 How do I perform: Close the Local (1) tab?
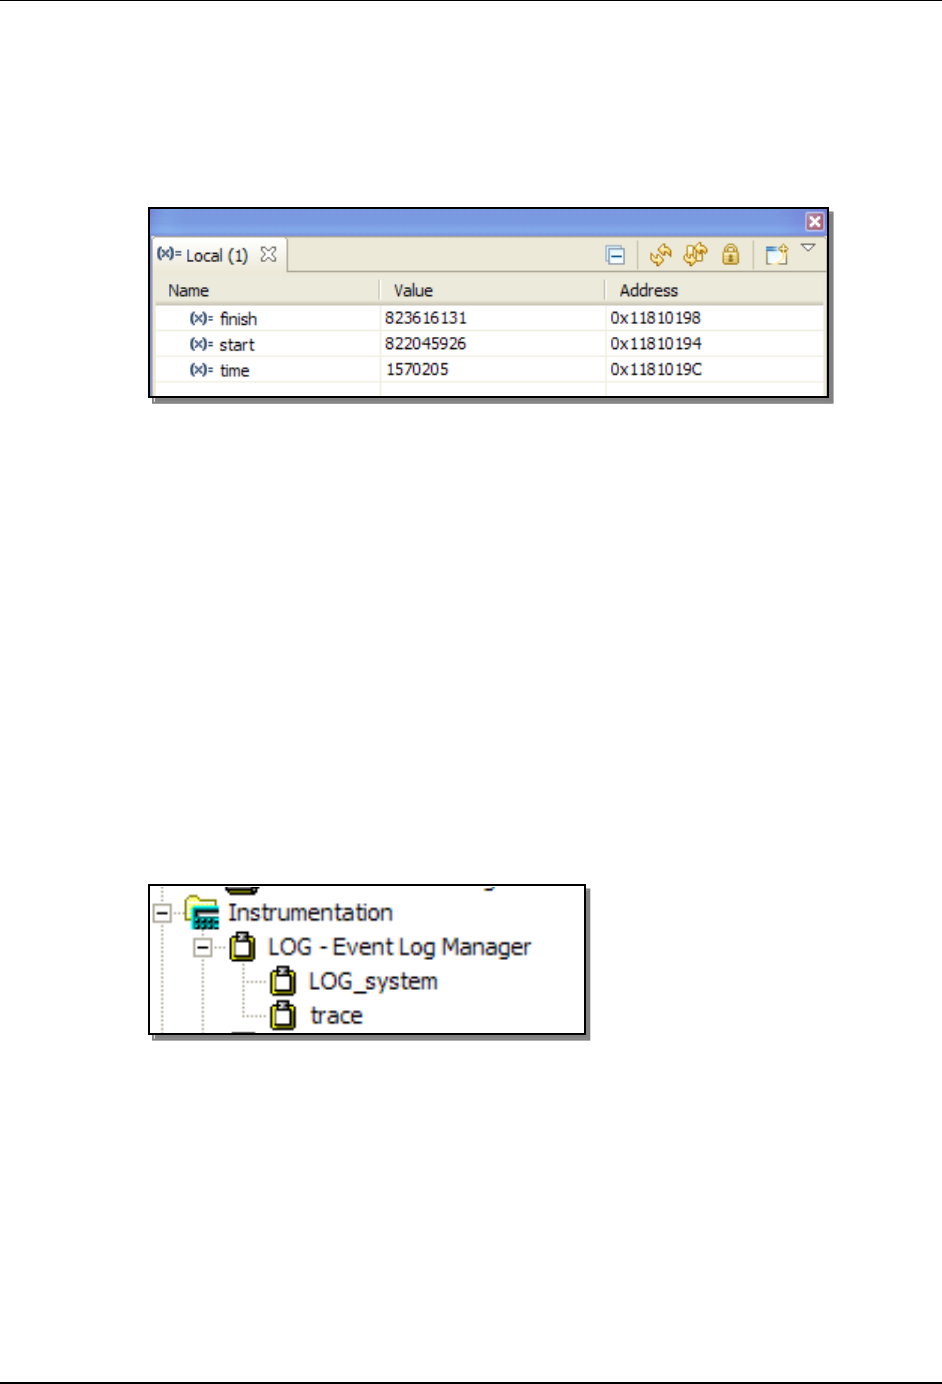pos(268,254)
